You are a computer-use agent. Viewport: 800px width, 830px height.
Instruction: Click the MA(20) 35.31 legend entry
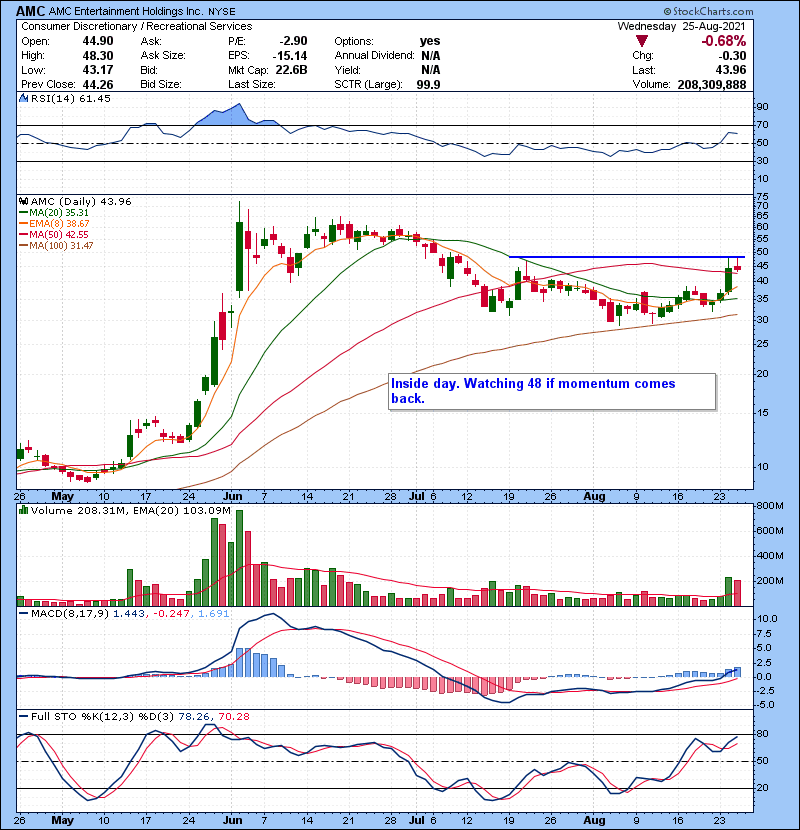pyautogui.click(x=54, y=213)
